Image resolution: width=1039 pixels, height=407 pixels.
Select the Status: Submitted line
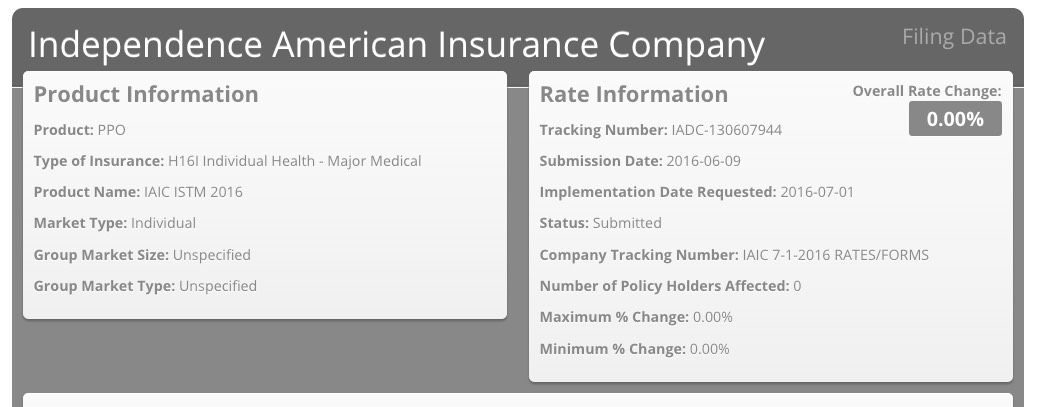[600, 223]
